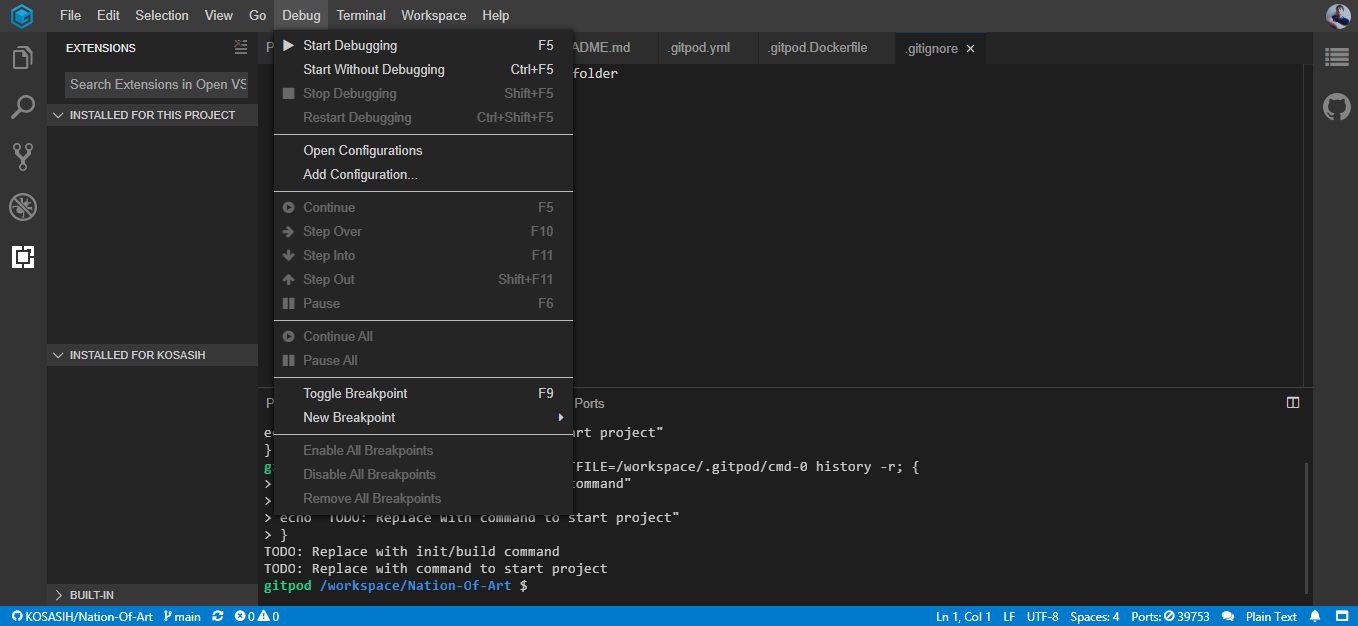Open notifications bell in status bar
This screenshot has height=626, width=1358.
[1316, 617]
